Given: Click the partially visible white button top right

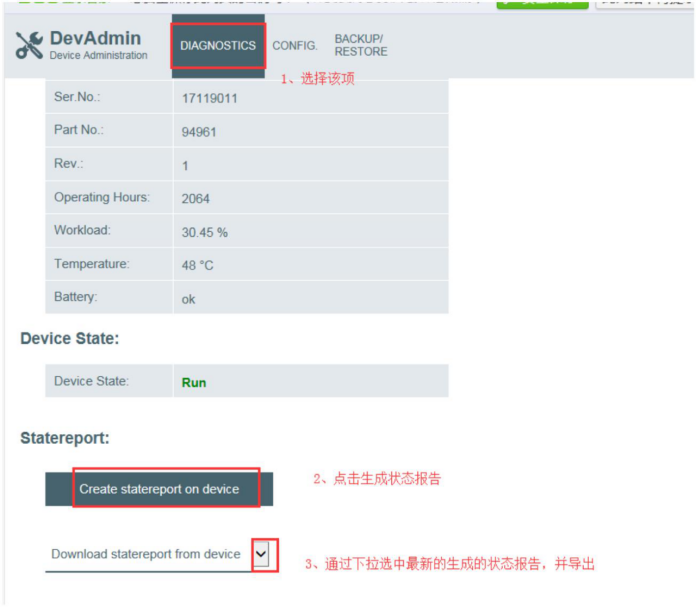Looking at the screenshot, I should click(645, 4).
